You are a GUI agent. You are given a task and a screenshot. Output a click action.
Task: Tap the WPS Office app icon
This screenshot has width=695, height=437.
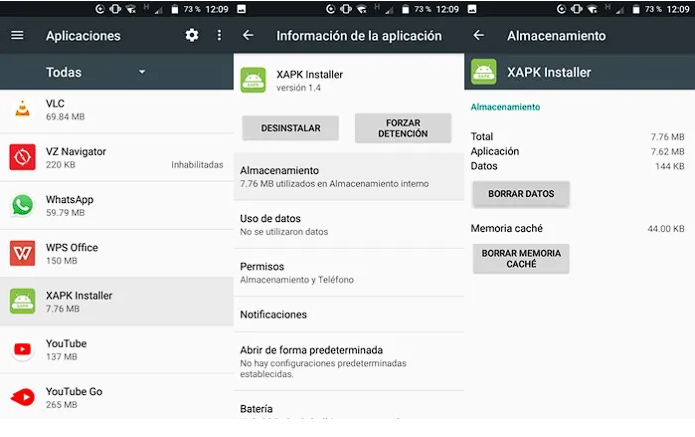[x=22, y=253]
